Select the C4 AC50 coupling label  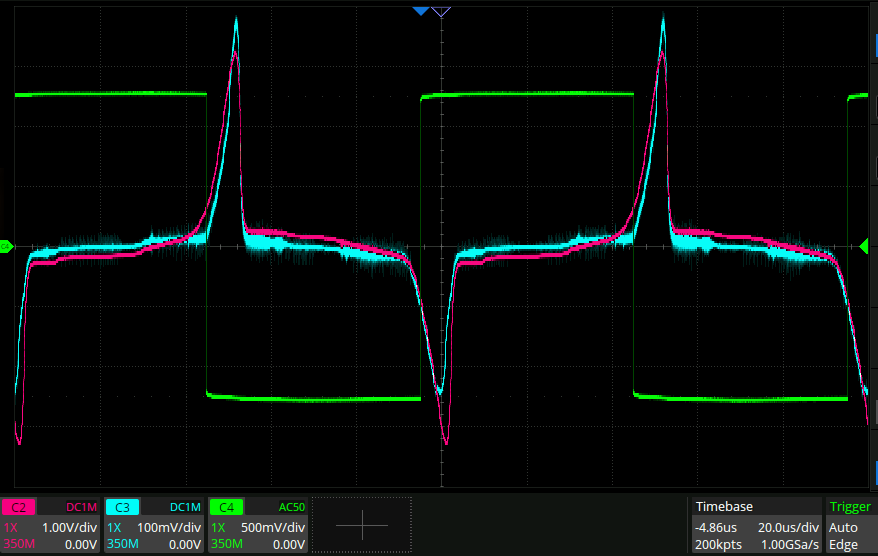point(292,507)
